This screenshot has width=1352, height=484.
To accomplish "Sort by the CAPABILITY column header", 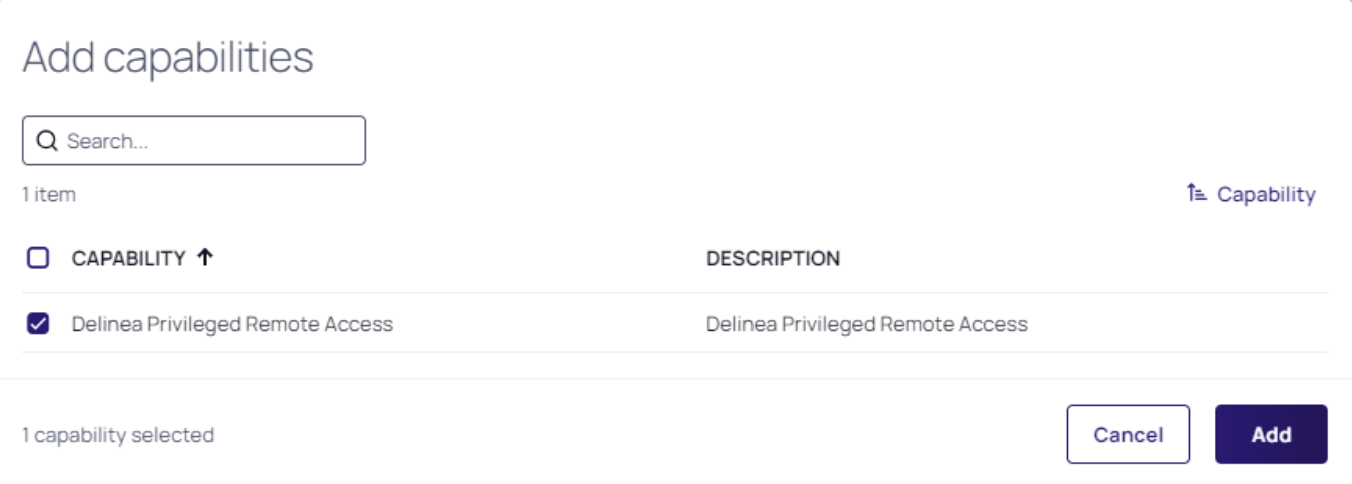I will [128, 258].
